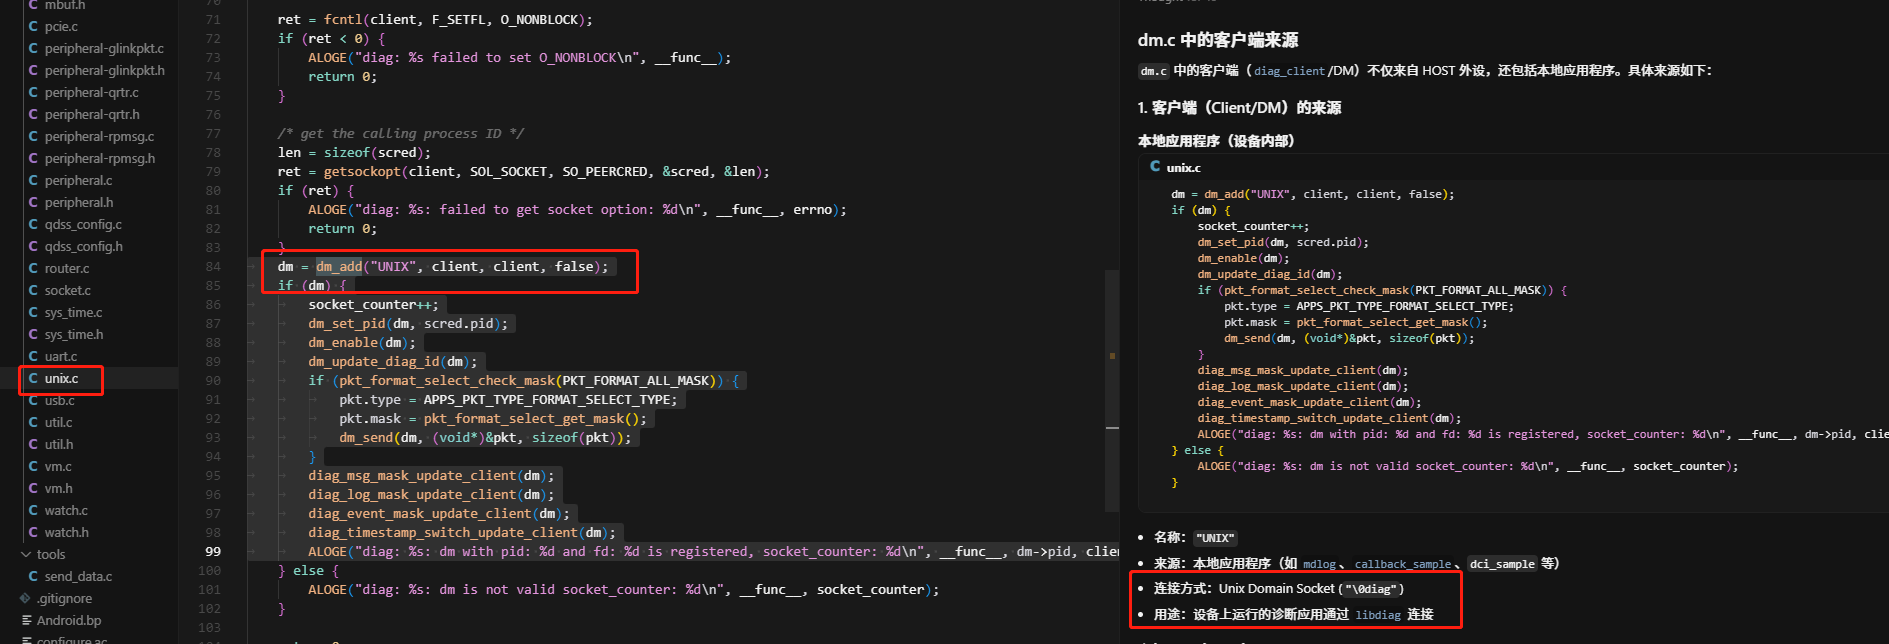Viewport: 1889px width, 644px height.
Task: Click the "UNIX" name tag in chat
Action: coord(1215,538)
